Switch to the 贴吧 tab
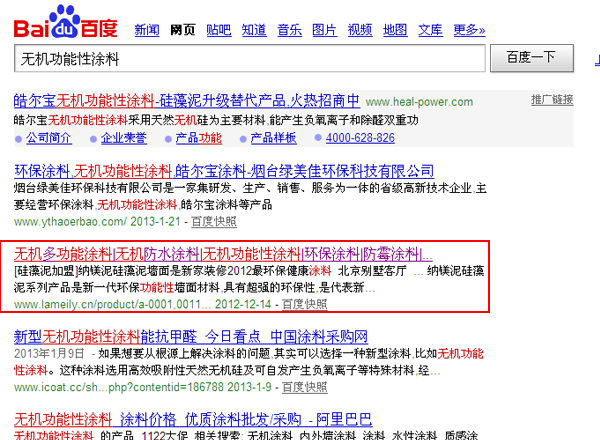Viewport: 600px width, 440px height. tap(218, 30)
